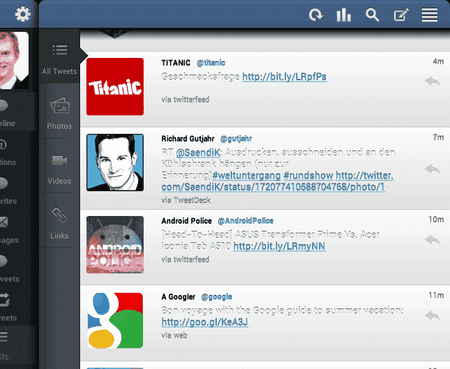Screen dimensions: 450x369
Task: Select the Android Police account name
Action: [186, 221]
